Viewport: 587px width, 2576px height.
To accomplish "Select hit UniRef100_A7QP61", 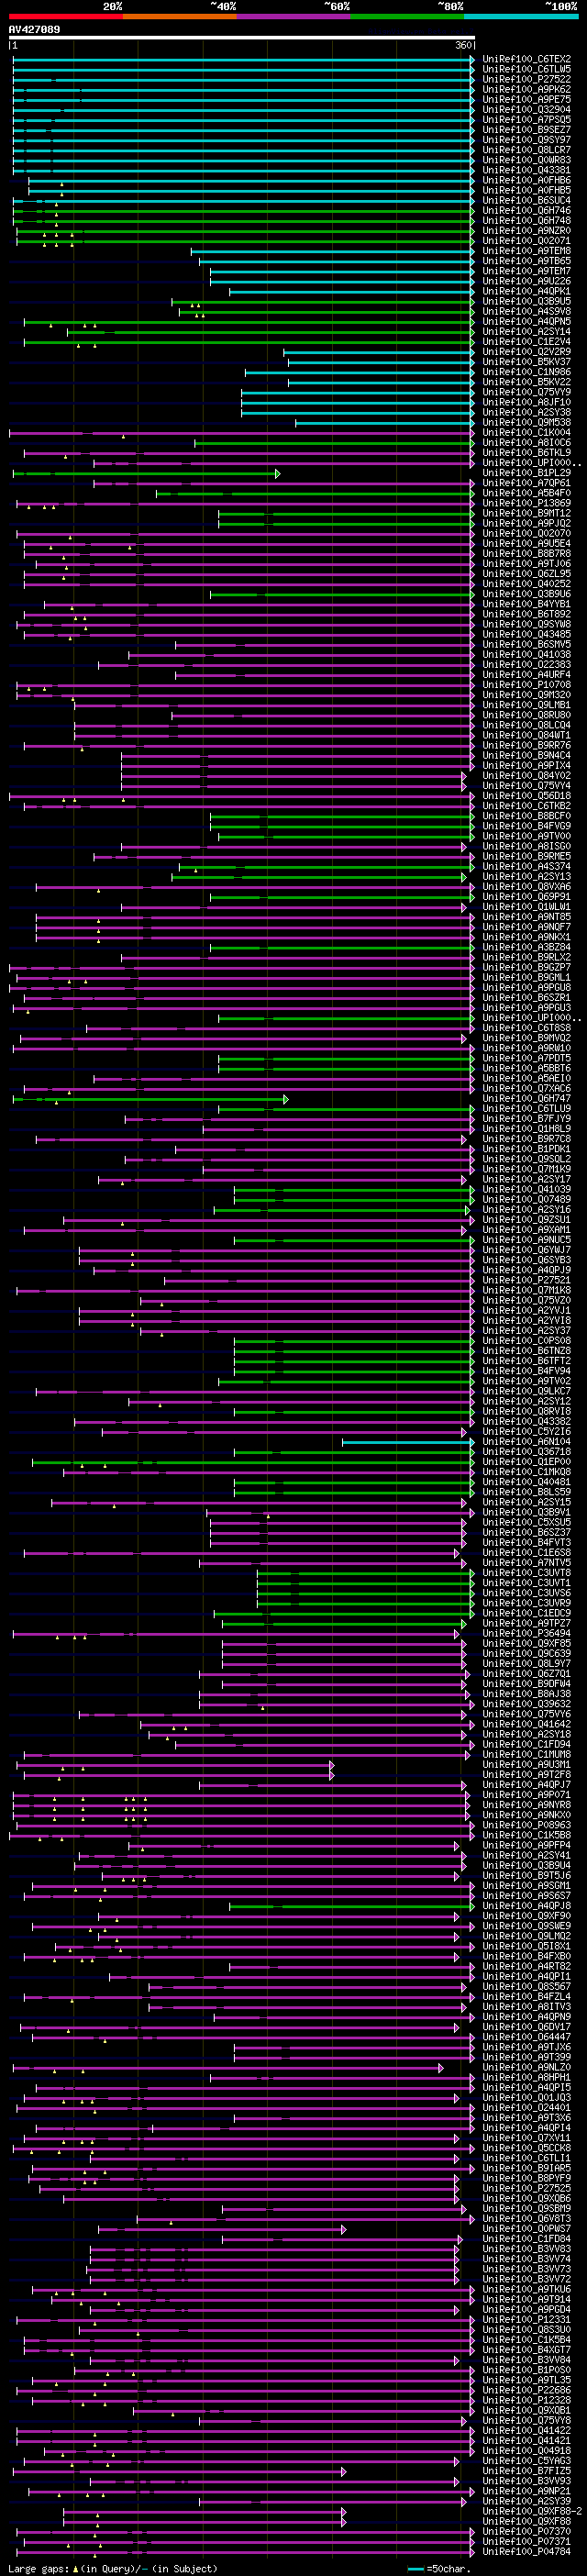I will 527,483.
